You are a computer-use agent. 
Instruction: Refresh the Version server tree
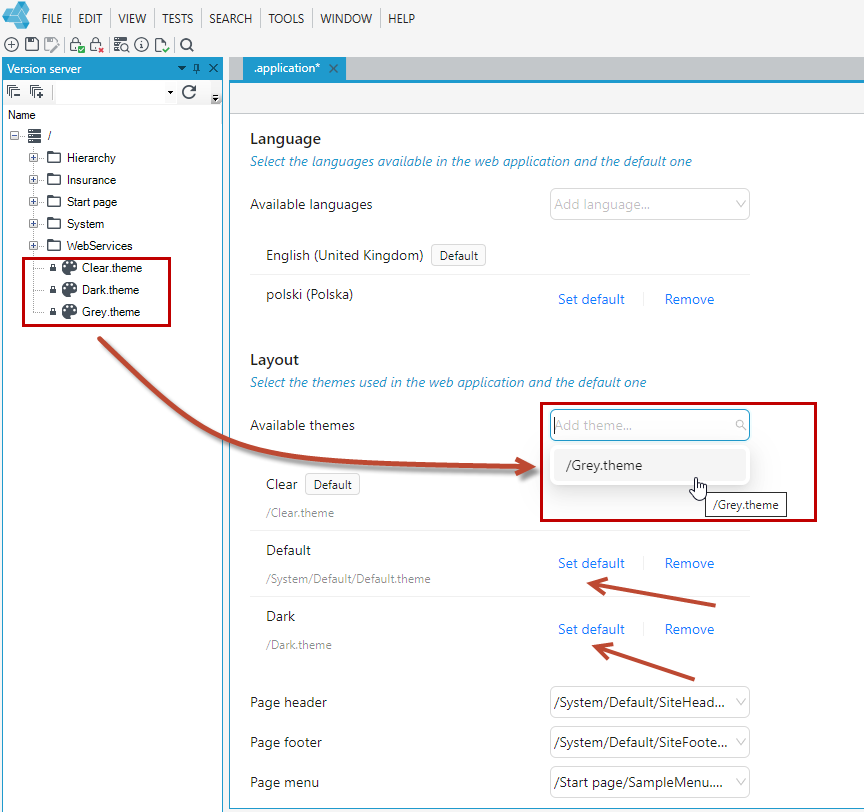pos(189,91)
